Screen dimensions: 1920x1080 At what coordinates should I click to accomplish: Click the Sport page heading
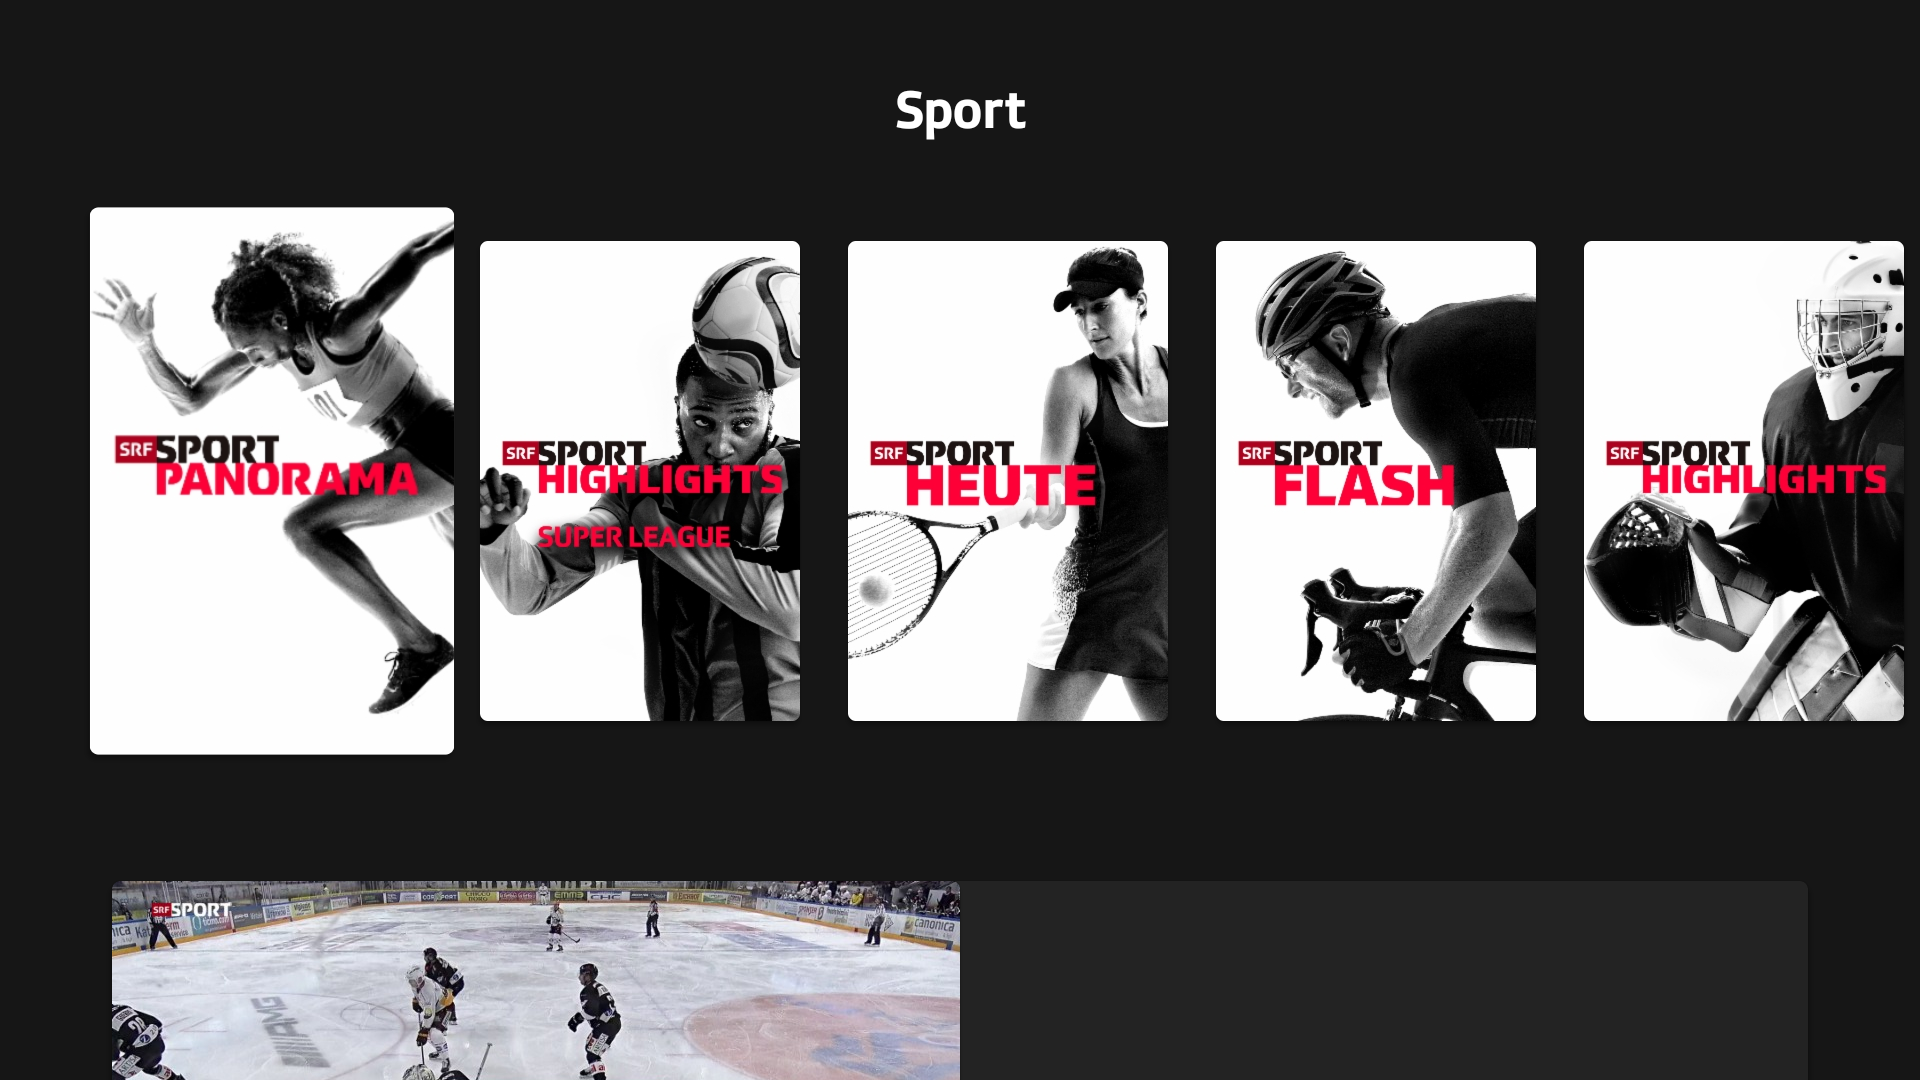pyautogui.click(x=960, y=110)
